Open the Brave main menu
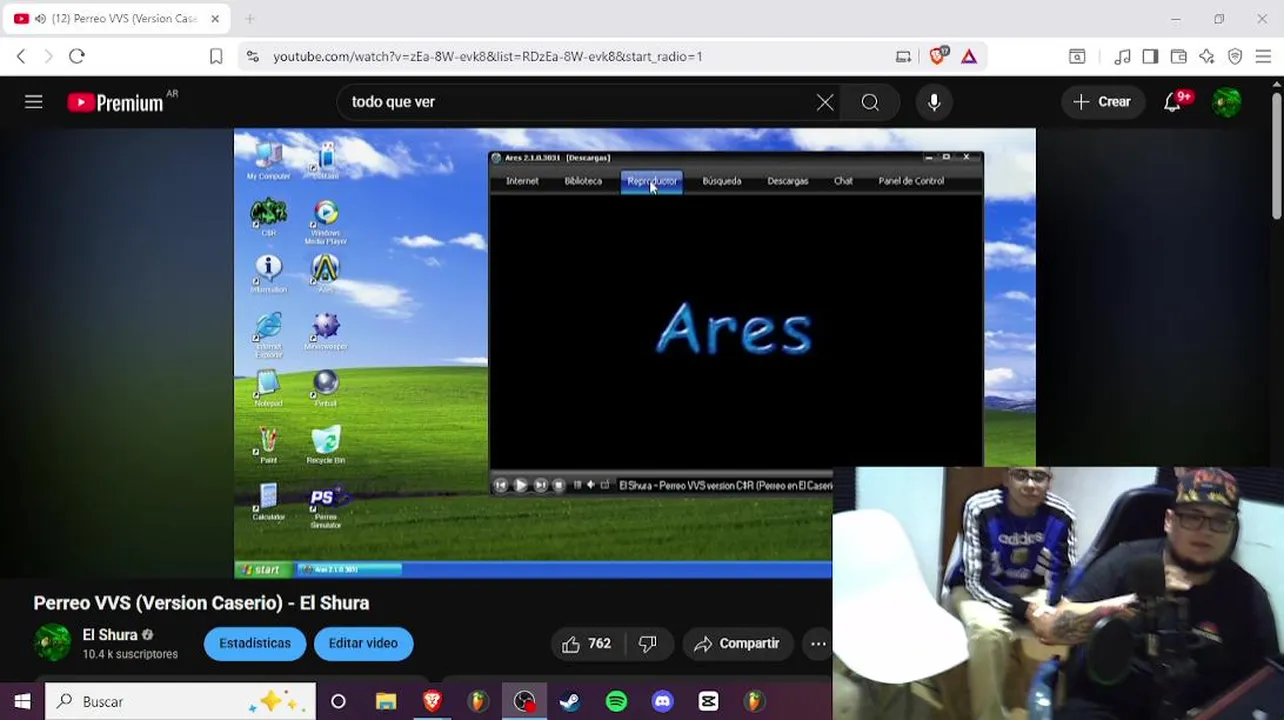 point(1263,57)
